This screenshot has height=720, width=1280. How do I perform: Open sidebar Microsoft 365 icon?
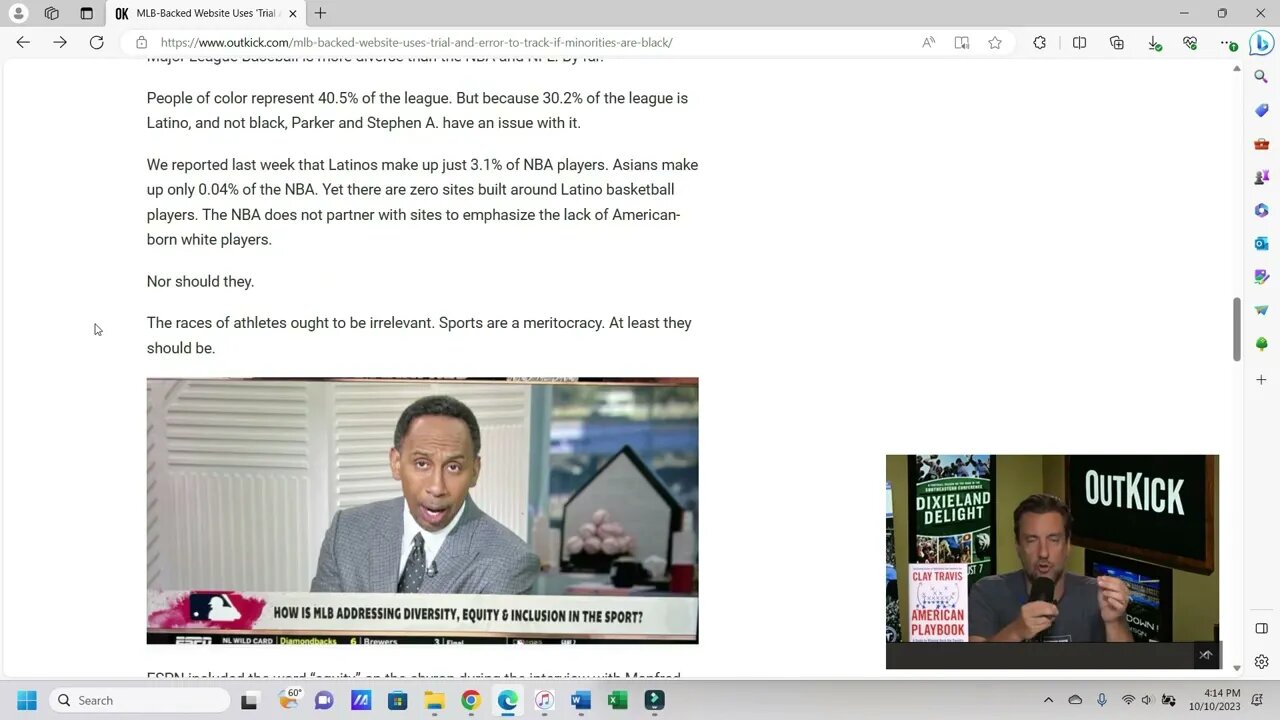click(x=1261, y=210)
